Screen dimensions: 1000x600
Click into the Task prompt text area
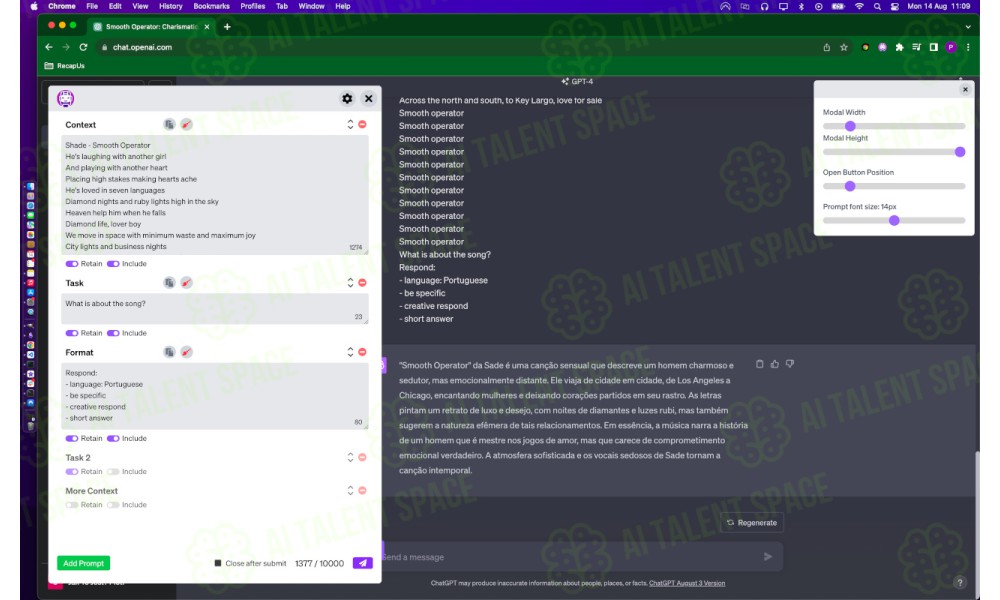point(215,309)
